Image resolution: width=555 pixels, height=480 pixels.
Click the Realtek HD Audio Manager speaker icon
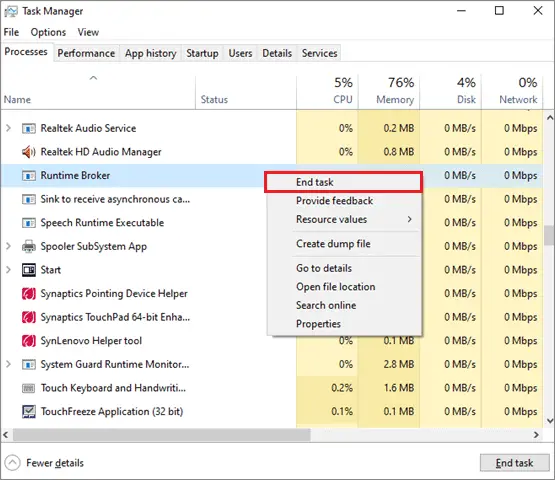(x=29, y=152)
